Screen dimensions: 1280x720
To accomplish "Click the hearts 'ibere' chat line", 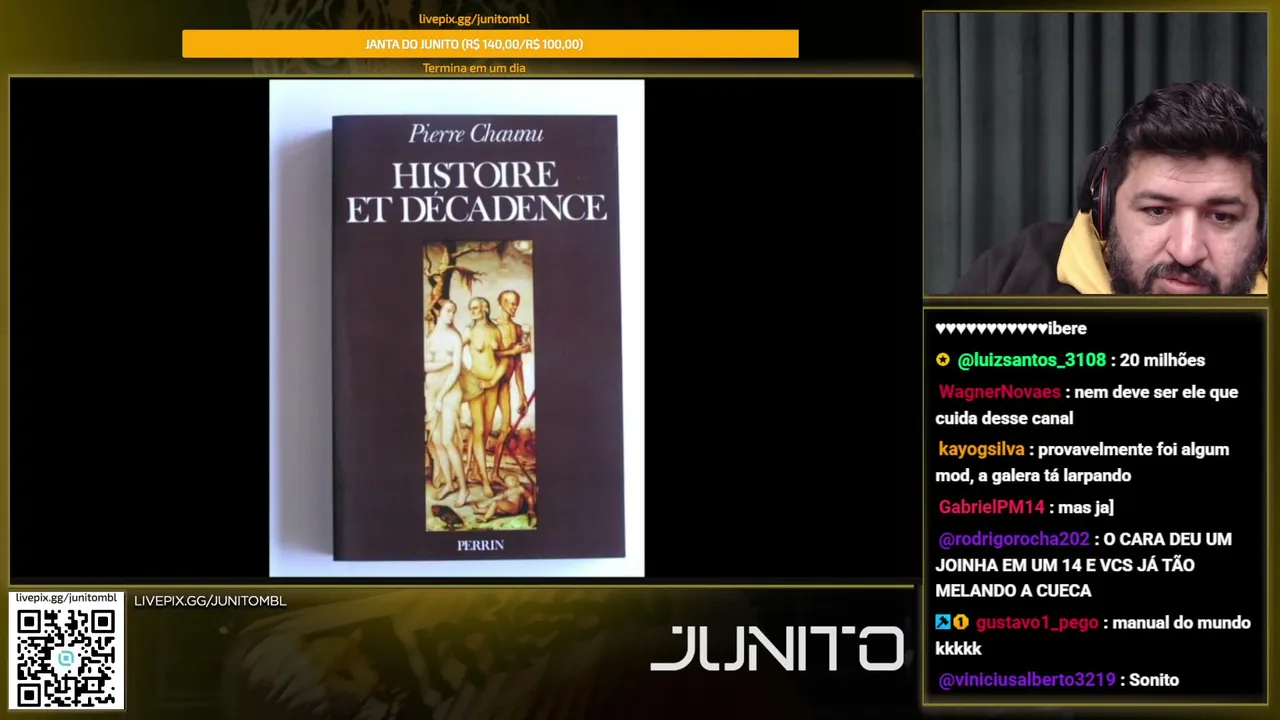I will [1011, 328].
